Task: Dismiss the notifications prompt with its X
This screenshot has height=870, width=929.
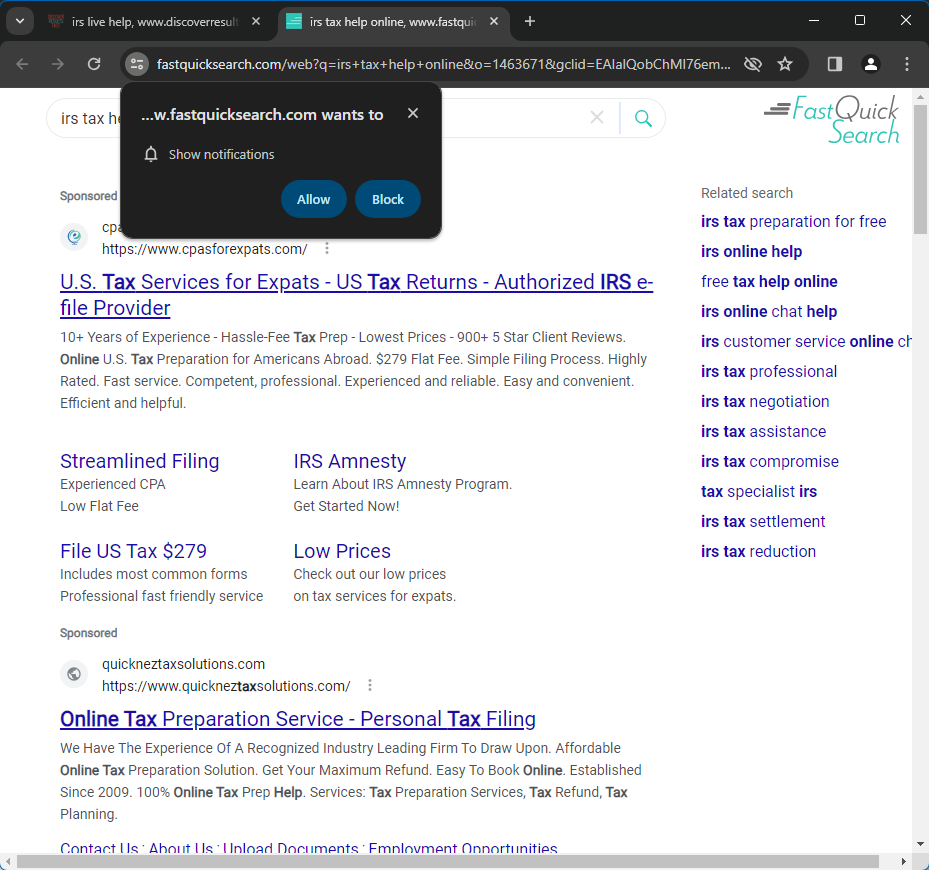Action: click(x=412, y=113)
